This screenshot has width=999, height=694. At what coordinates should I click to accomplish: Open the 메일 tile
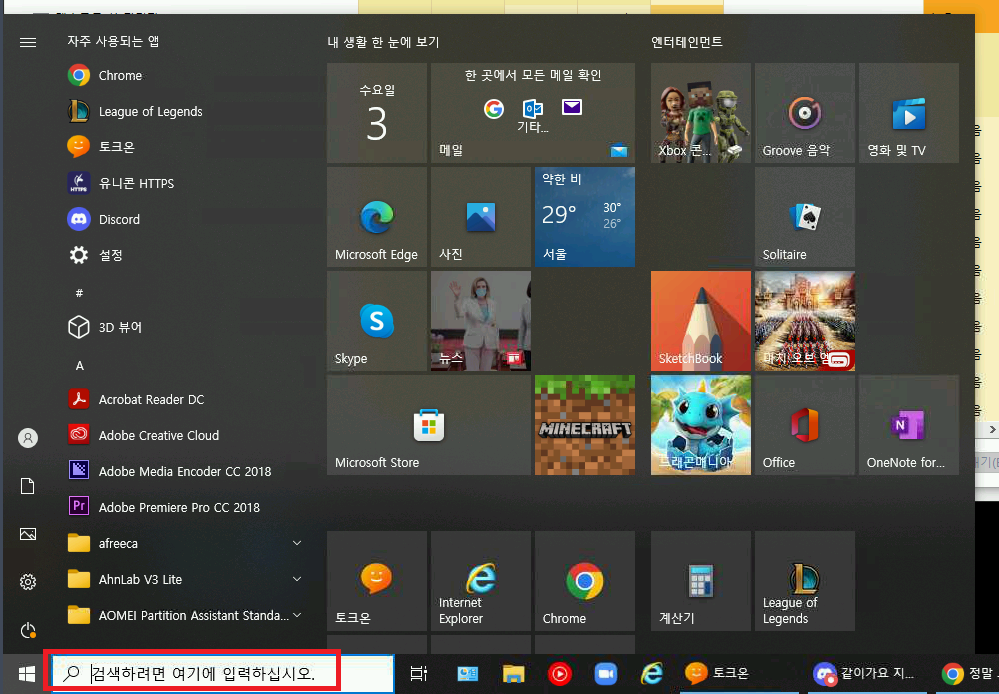click(533, 113)
